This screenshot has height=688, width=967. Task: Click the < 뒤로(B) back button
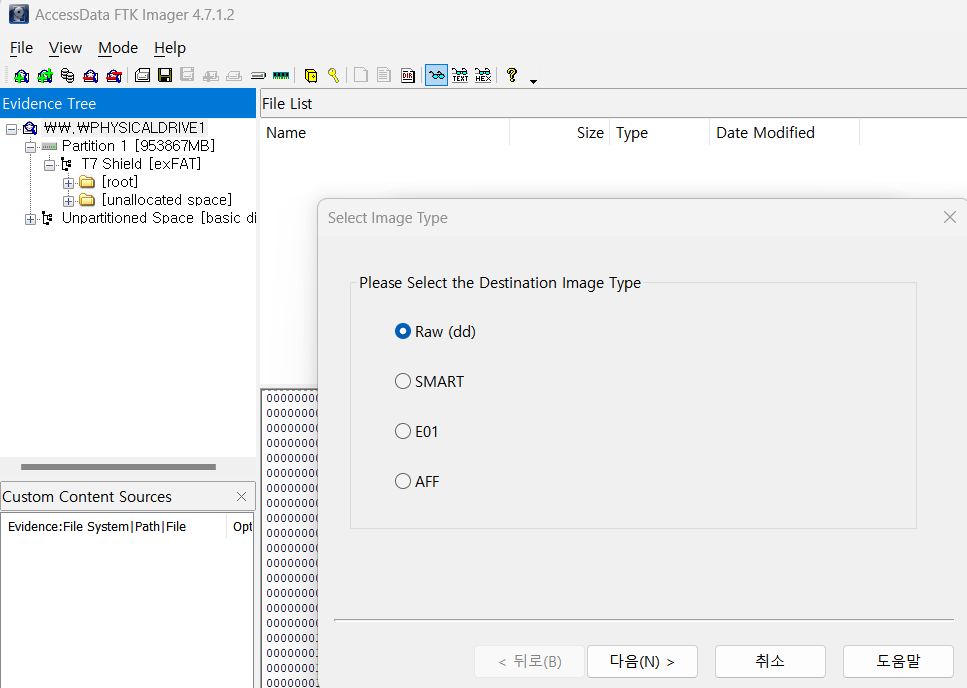tap(530, 661)
